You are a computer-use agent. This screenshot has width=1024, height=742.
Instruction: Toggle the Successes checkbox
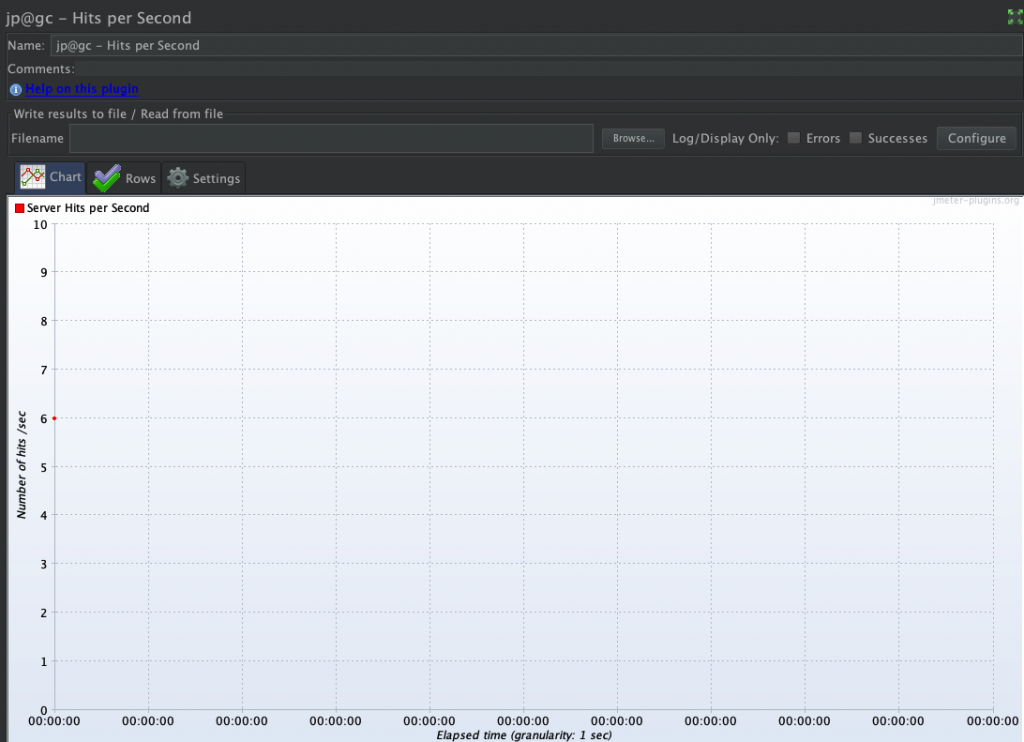(855, 138)
